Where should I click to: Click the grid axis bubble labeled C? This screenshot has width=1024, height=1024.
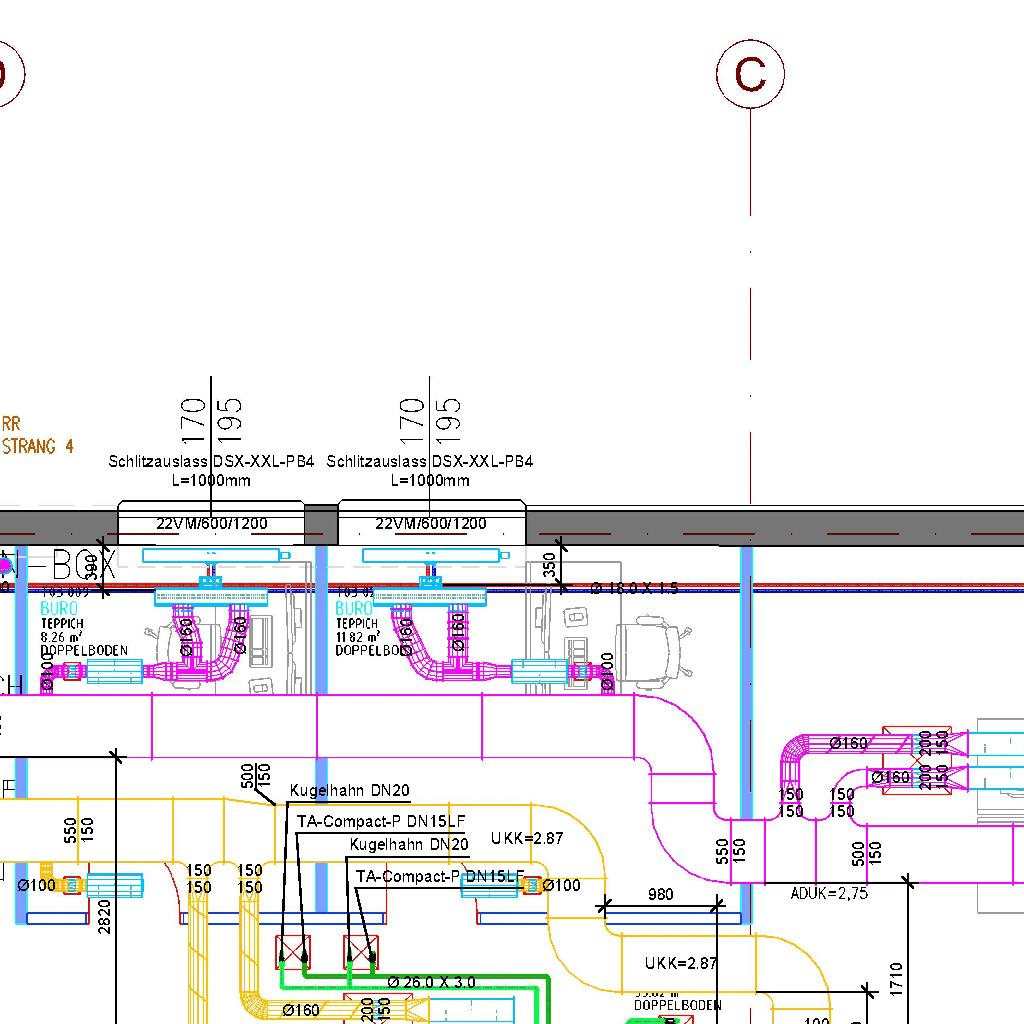tap(750, 73)
